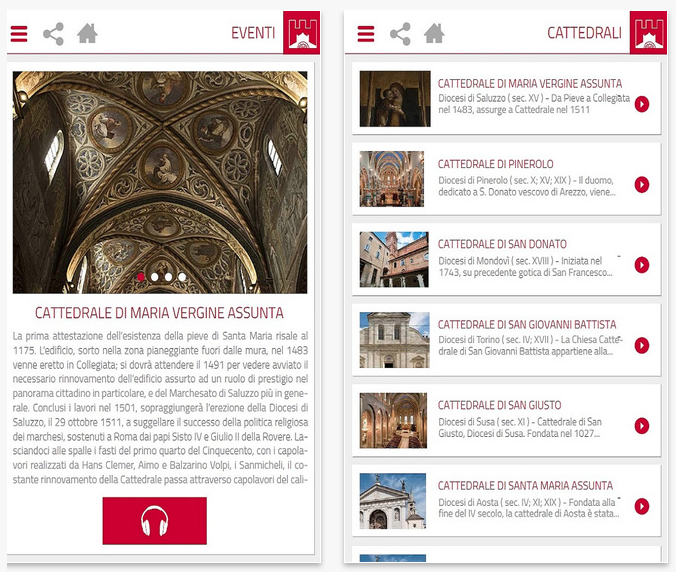Tap San Donato cathedral thumbnail
Image resolution: width=676 pixels, height=572 pixels.
(394, 259)
